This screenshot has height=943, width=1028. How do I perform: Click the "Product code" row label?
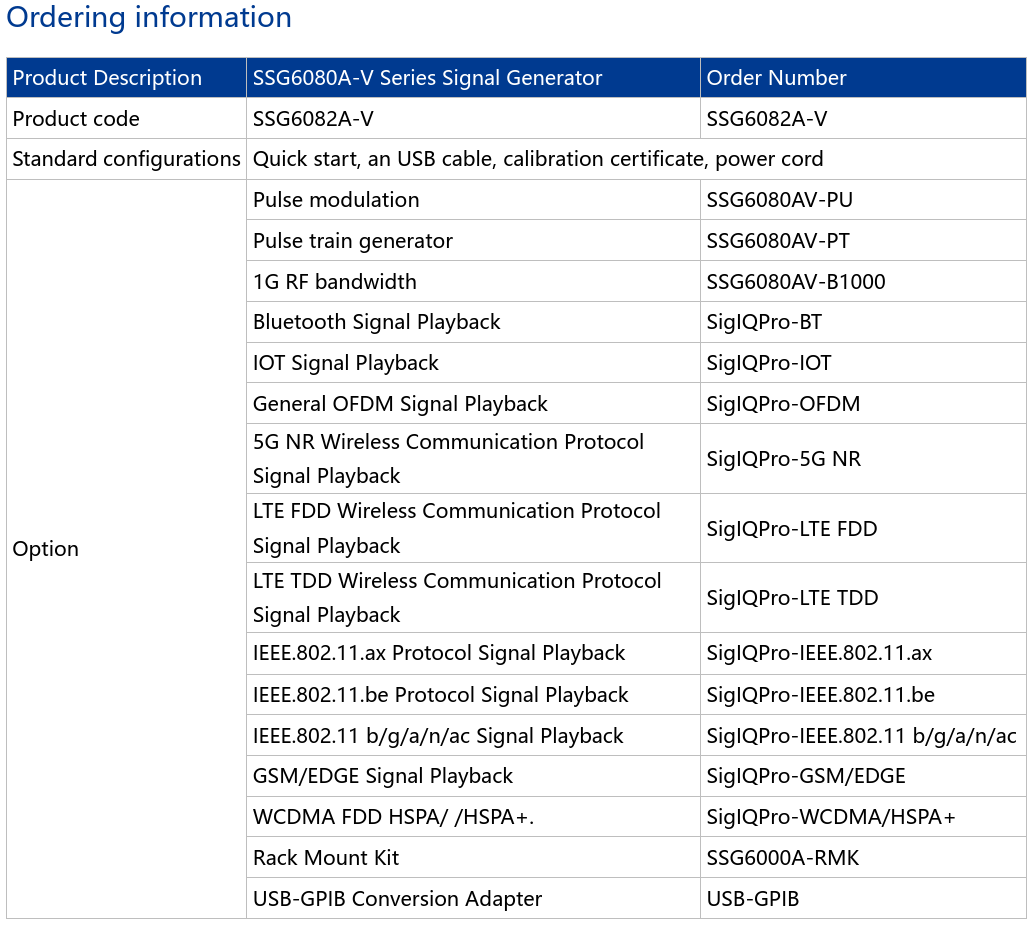pos(76,119)
